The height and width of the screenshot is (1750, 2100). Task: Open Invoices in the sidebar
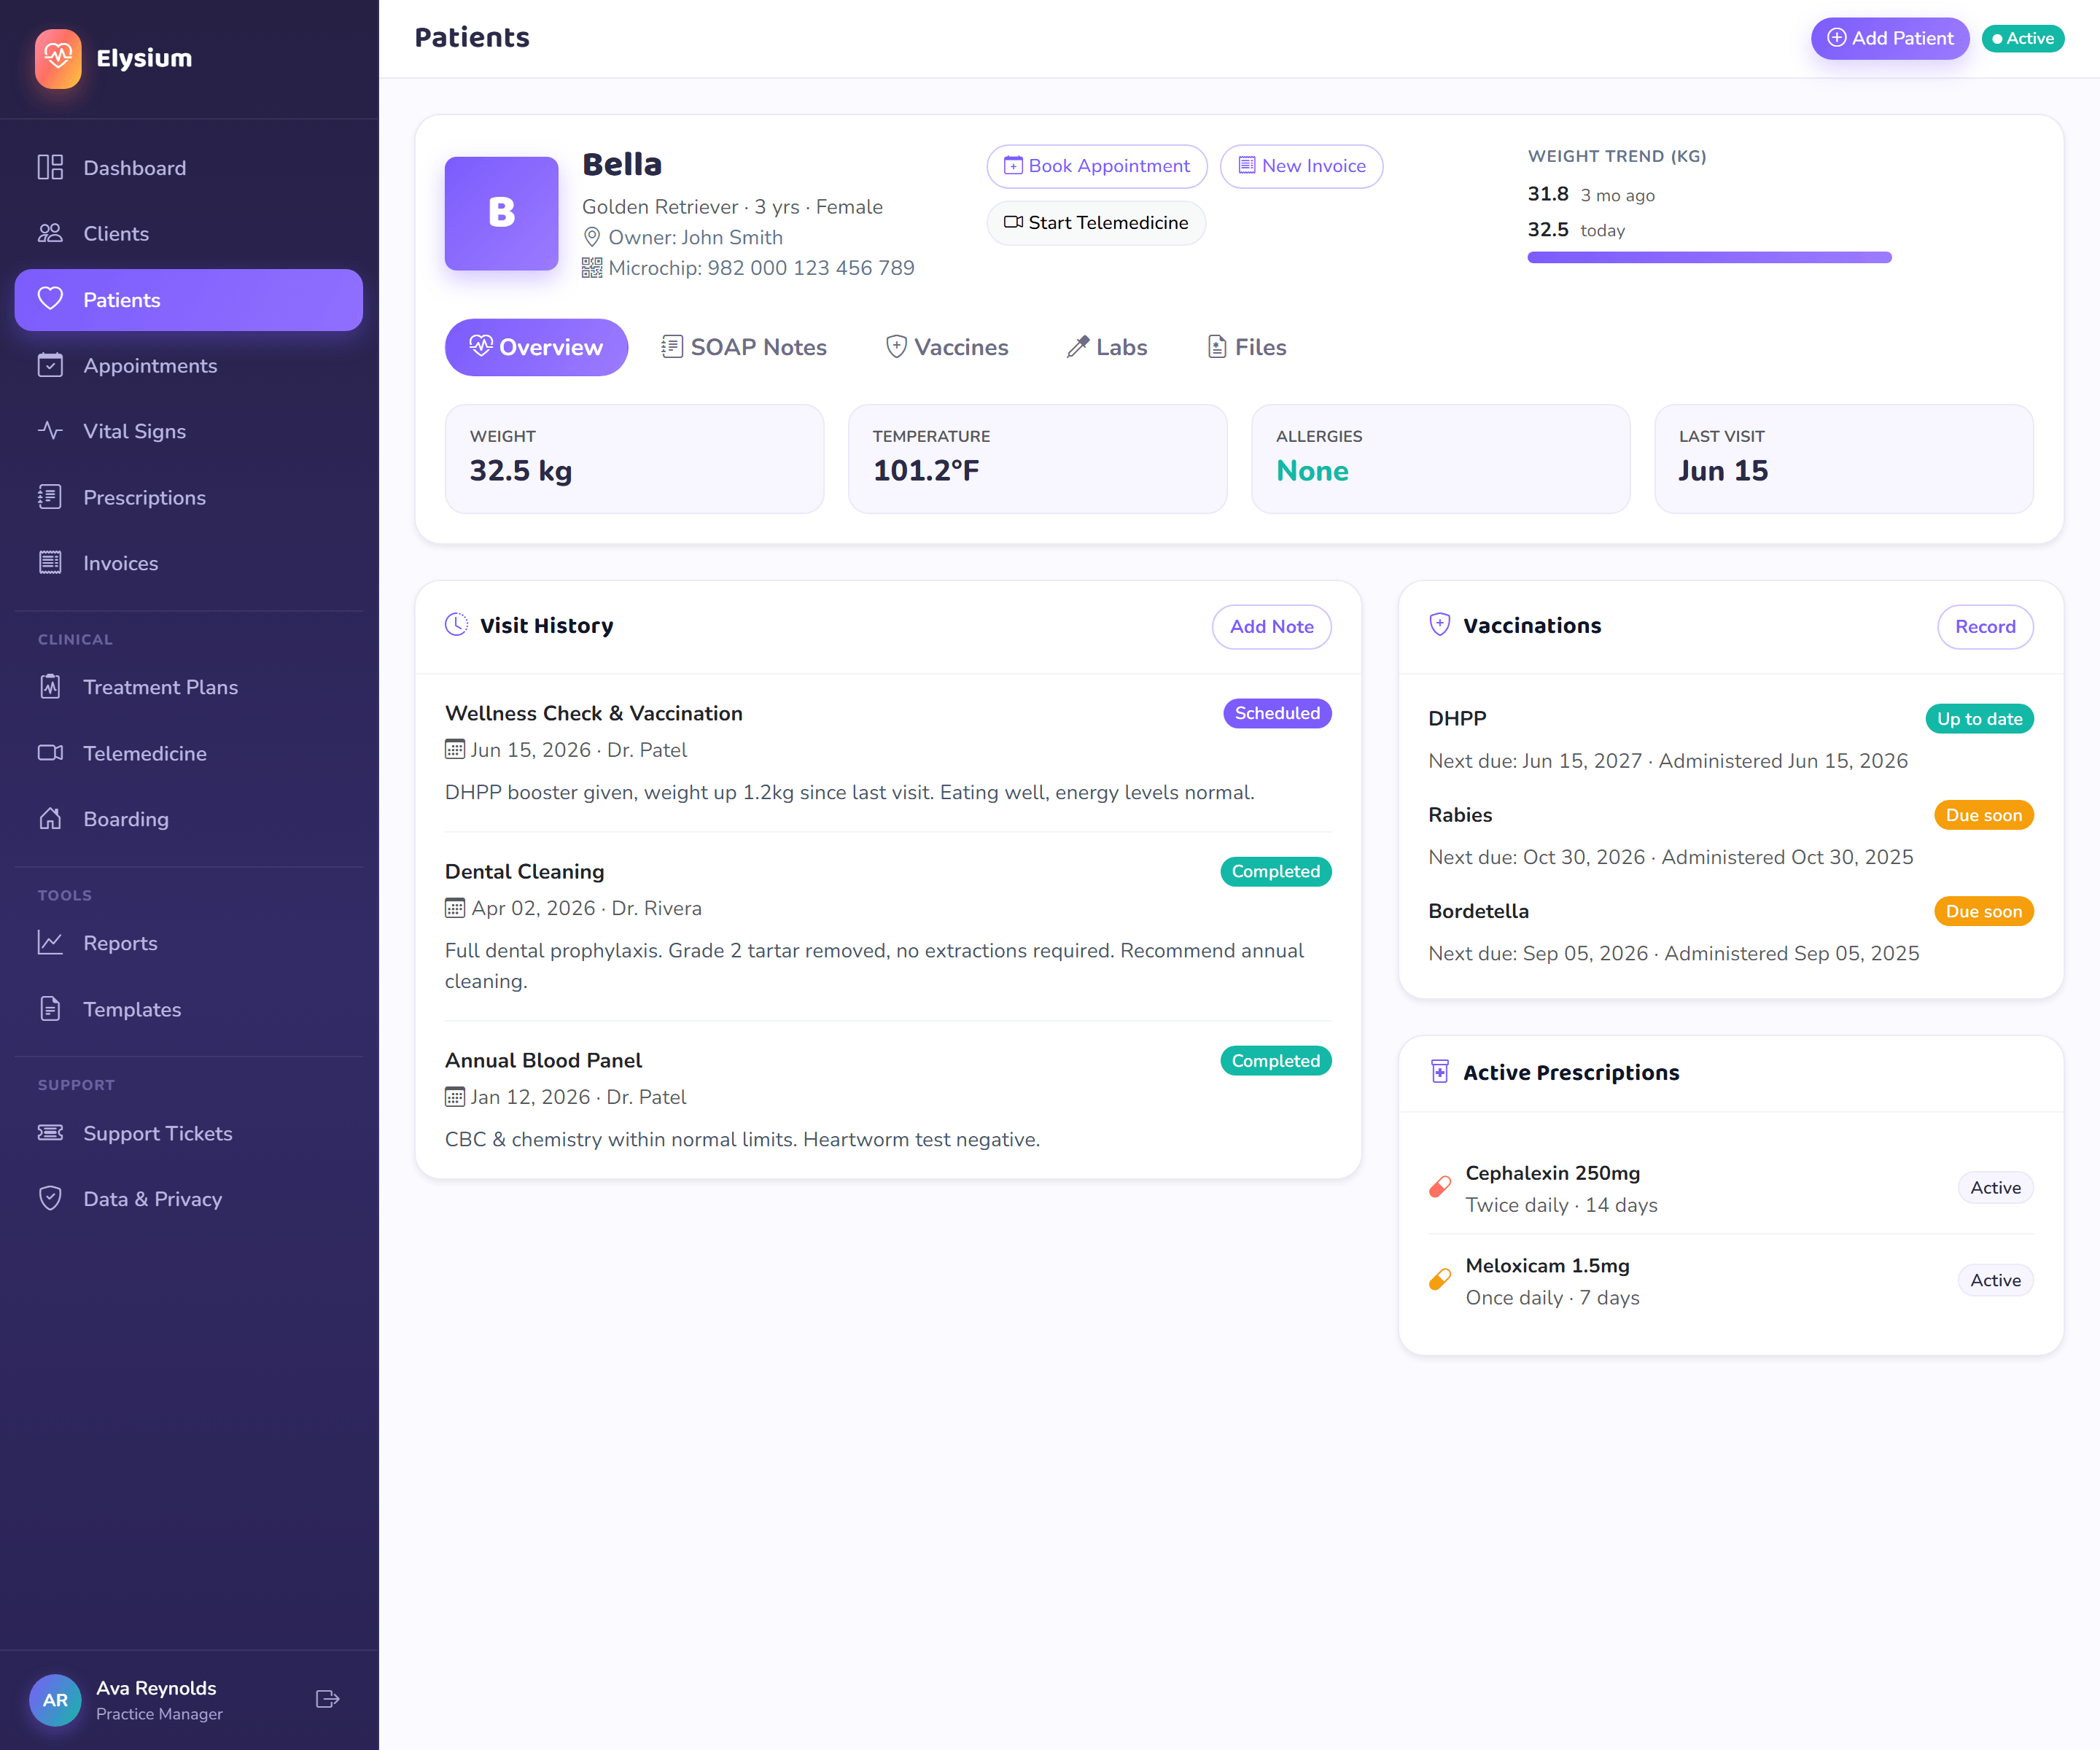click(x=189, y=563)
